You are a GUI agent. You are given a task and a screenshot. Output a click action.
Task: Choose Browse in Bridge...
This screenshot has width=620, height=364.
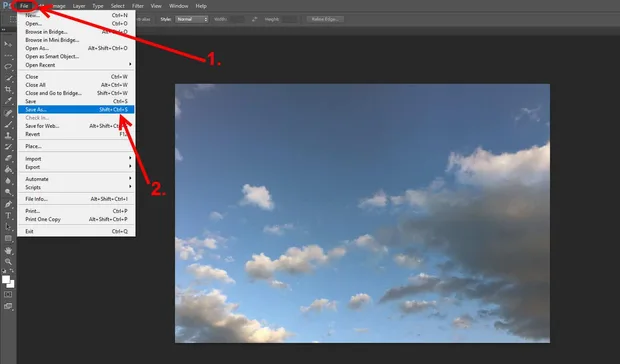click(76, 32)
